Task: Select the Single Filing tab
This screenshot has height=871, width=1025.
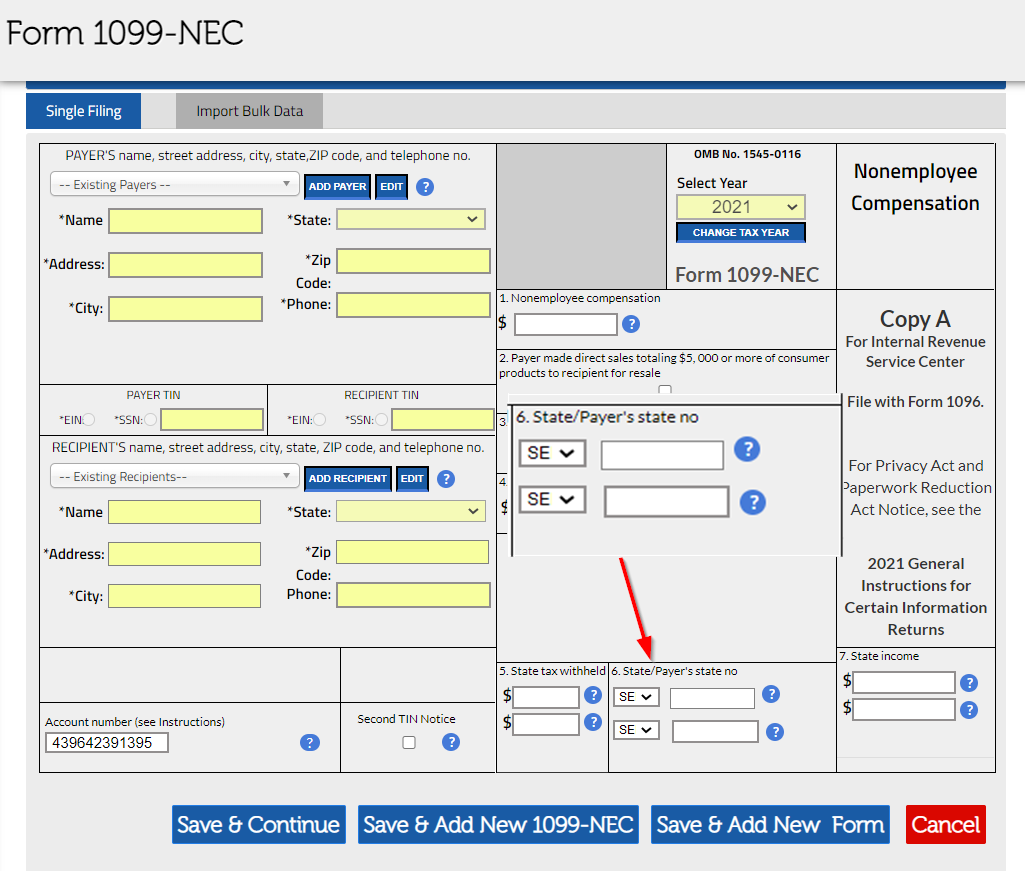Action: 83,111
